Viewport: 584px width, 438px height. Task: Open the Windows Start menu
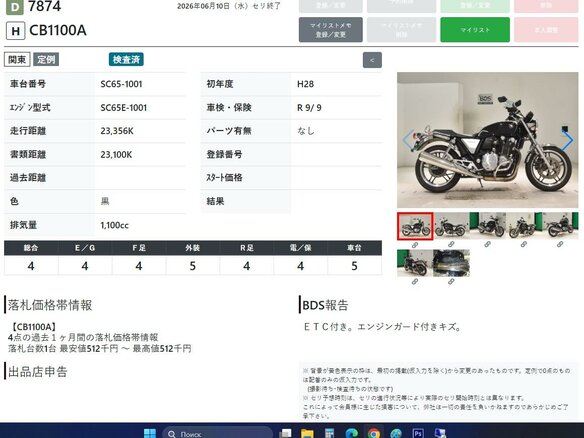150,434
